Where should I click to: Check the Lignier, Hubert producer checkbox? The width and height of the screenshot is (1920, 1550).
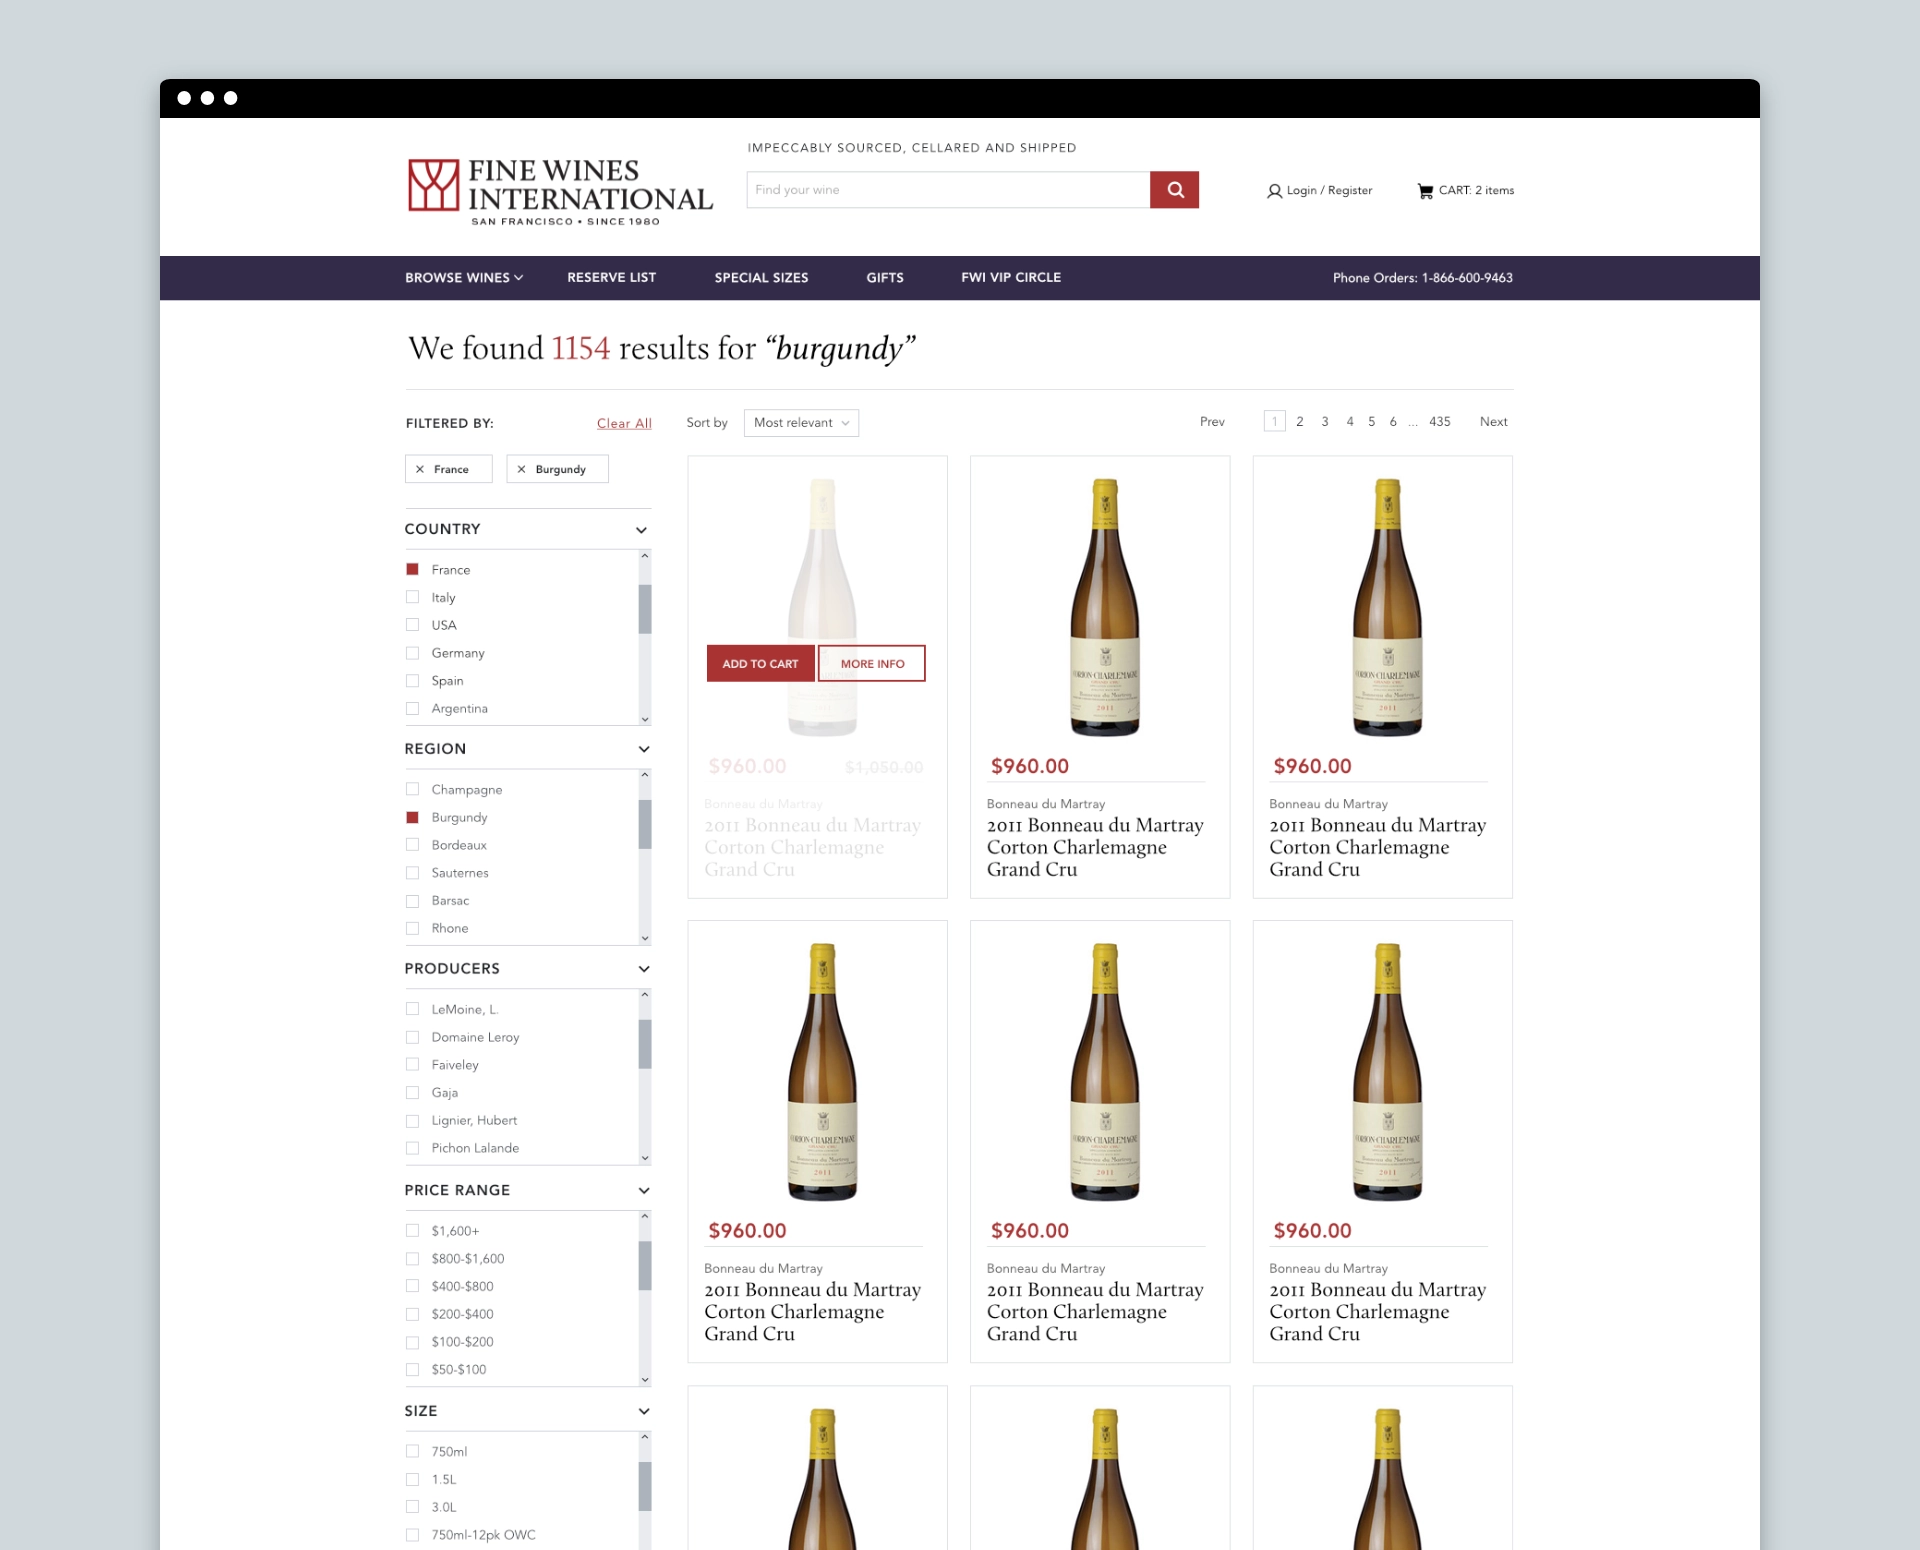point(412,1120)
